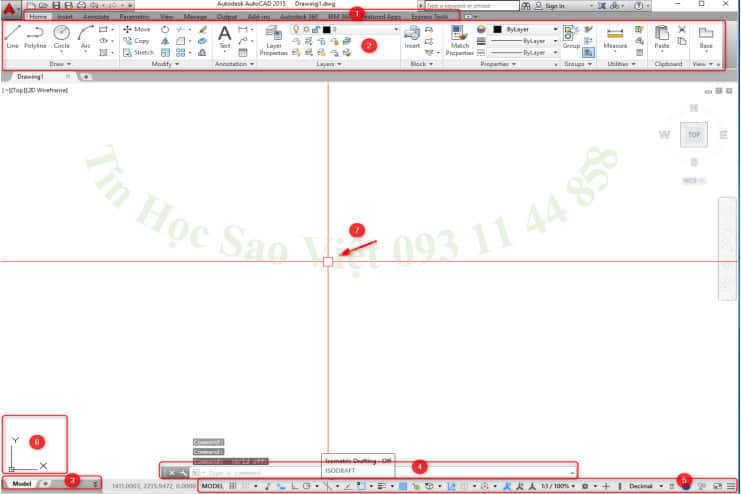Screen dimensions: 741x494
Task: Click the WCS dropdown under ViewCube
Action: [694, 181]
